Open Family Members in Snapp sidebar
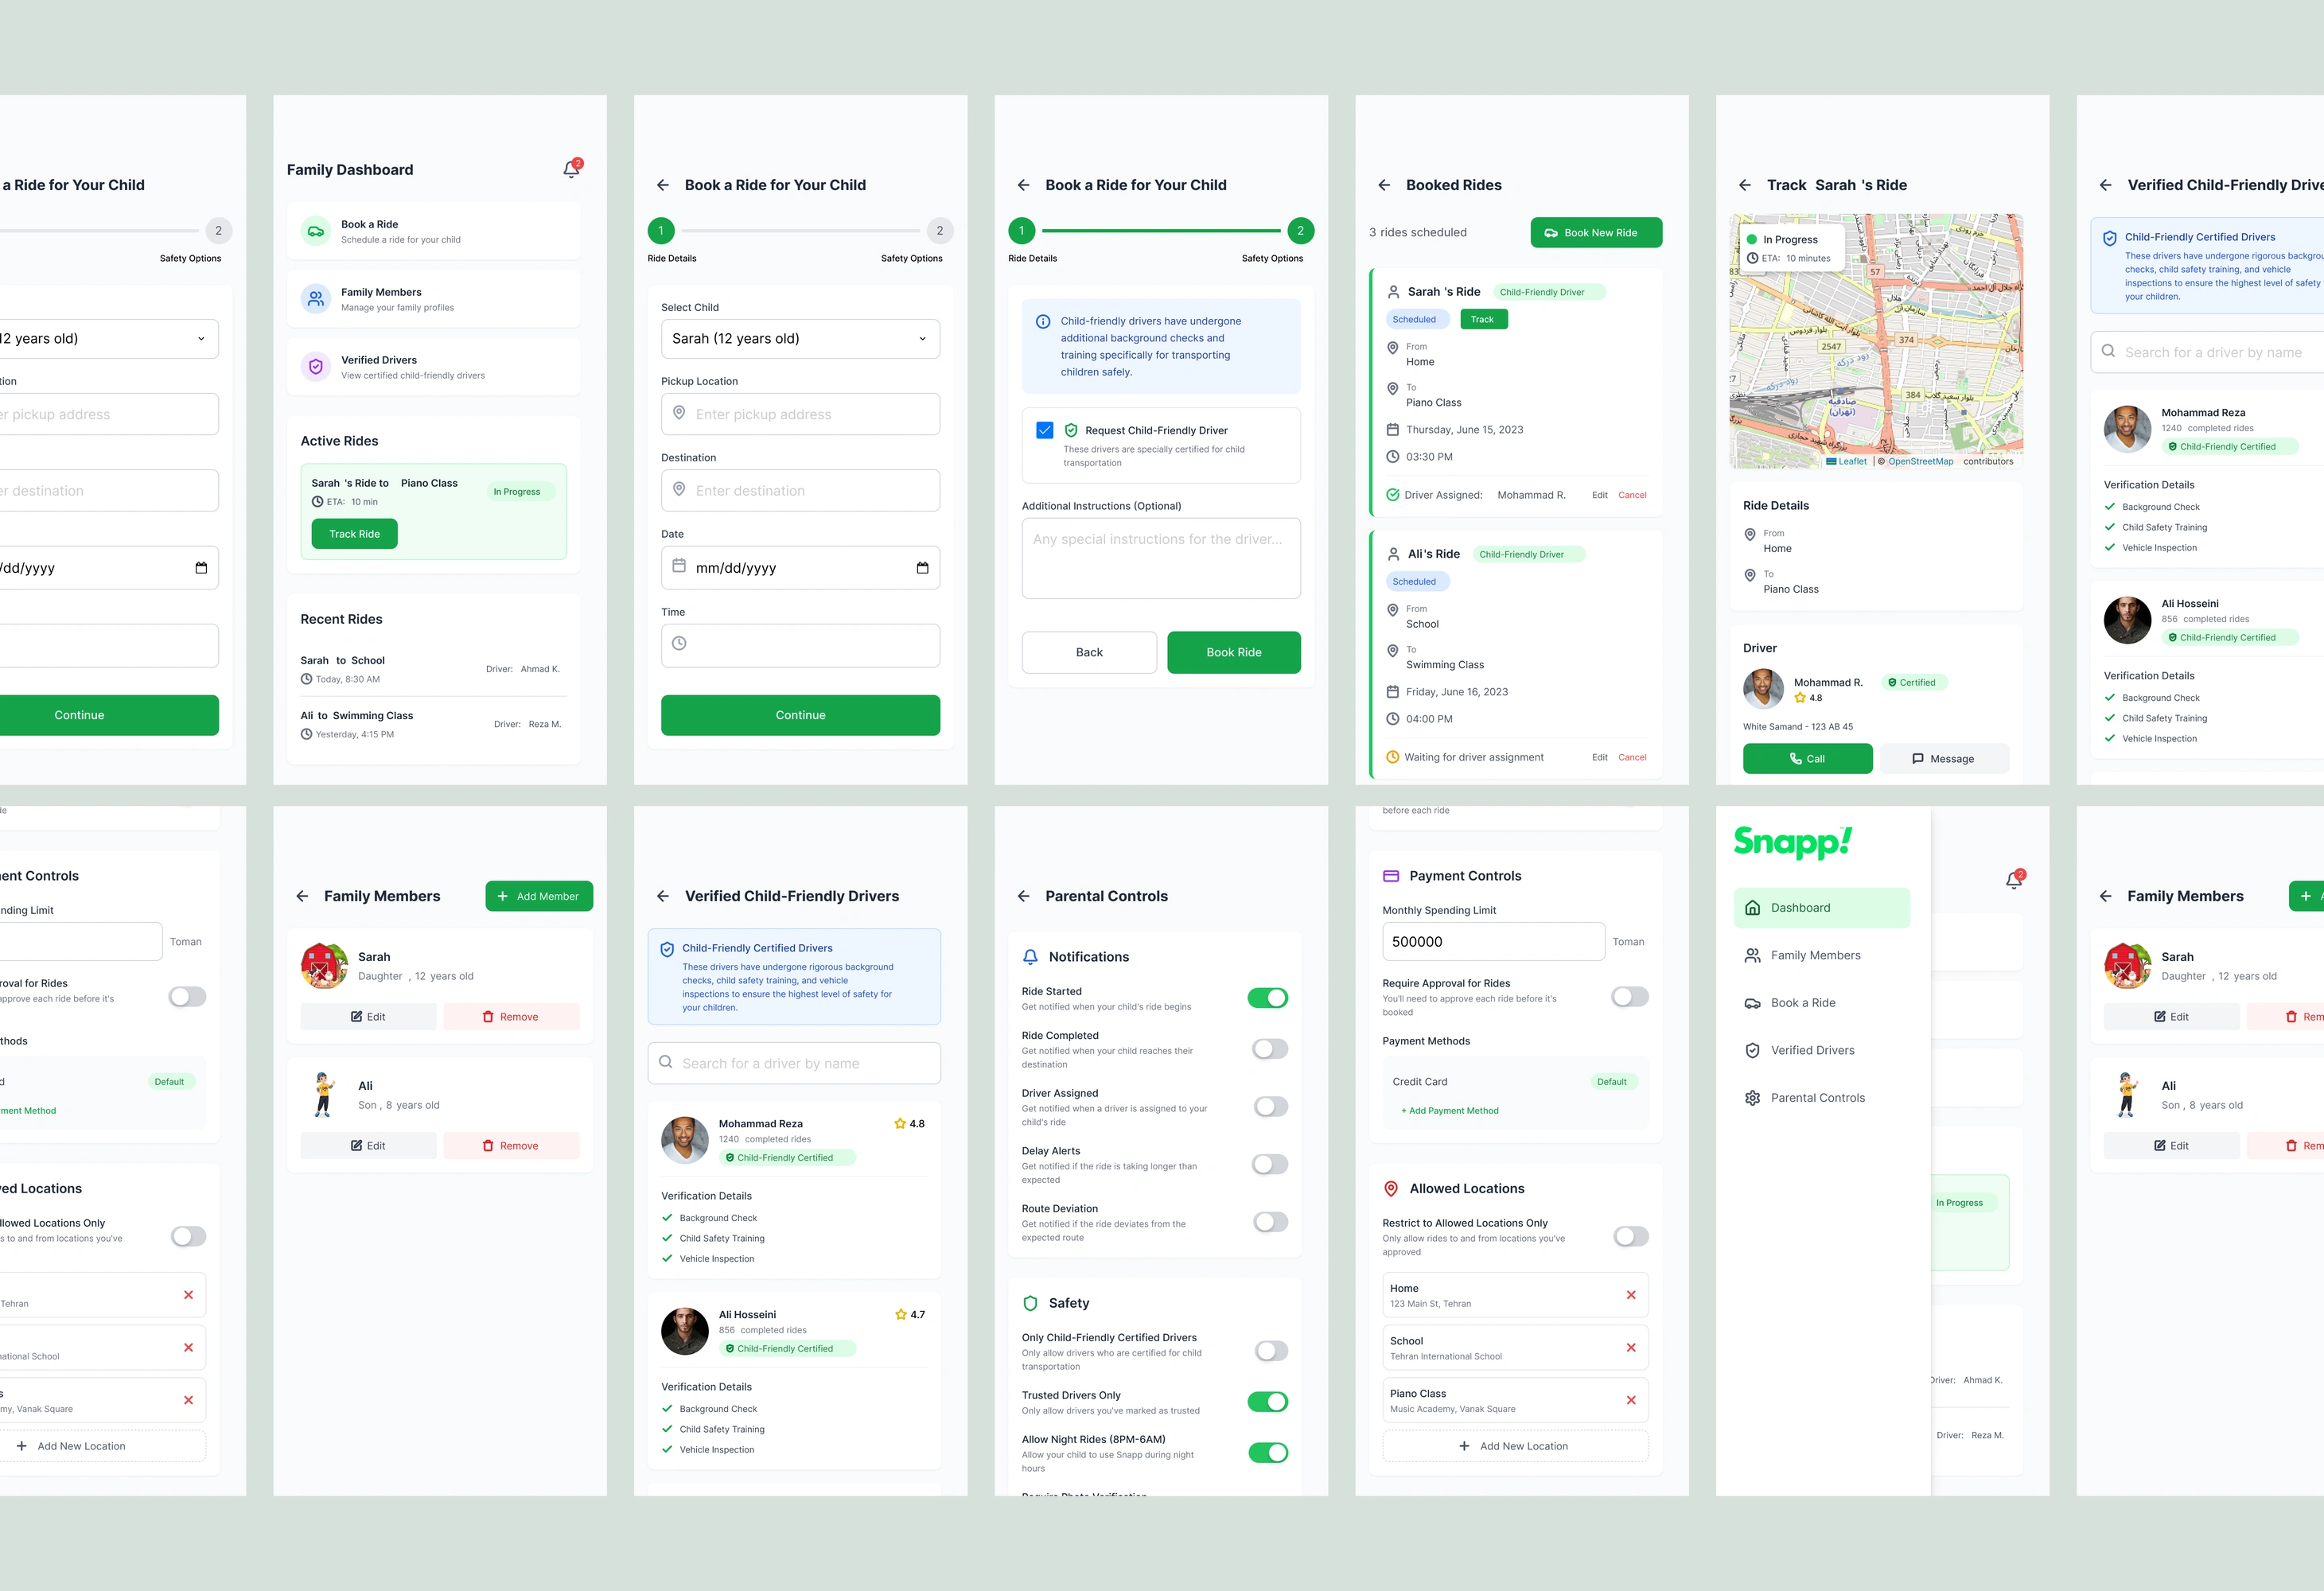2324x1591 pixels. (1821, 955)
